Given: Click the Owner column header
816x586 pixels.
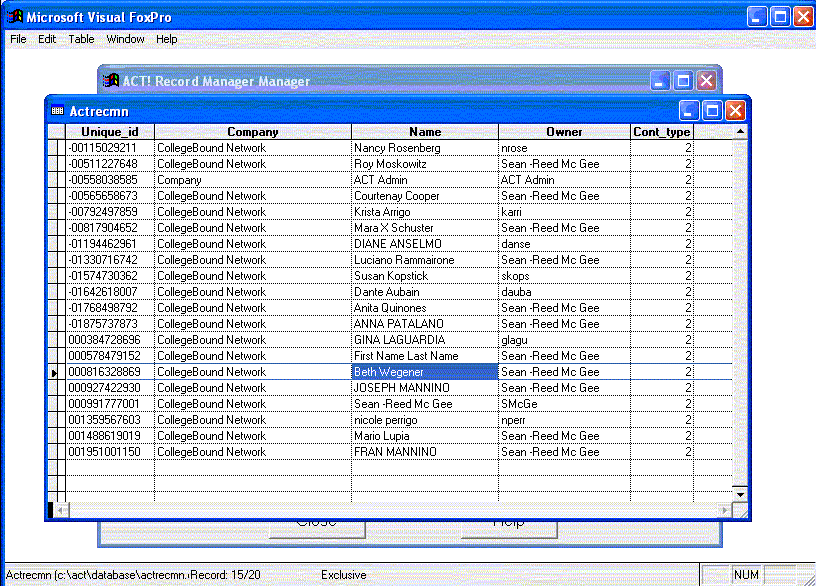Looking at the screenshot, I should point(564,132).
